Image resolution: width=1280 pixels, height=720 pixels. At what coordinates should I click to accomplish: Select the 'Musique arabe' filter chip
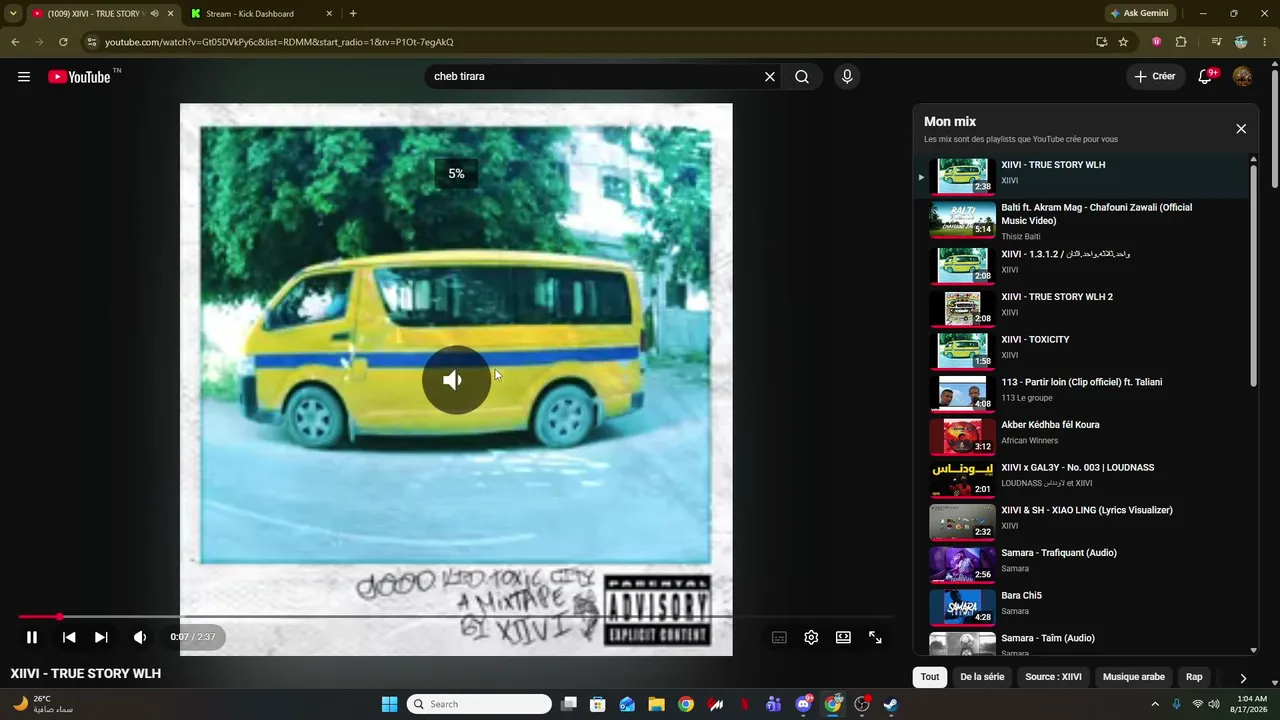[x=1134, y=677]
